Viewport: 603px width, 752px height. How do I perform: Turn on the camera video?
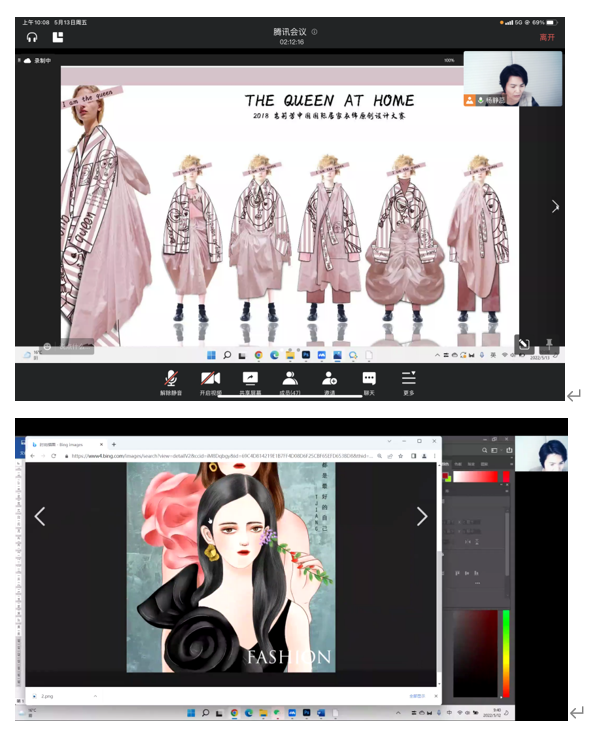click(x=210, y=379)
